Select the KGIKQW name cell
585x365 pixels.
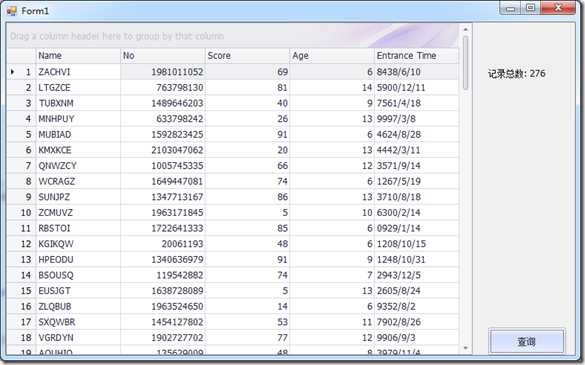coord(78,244)
